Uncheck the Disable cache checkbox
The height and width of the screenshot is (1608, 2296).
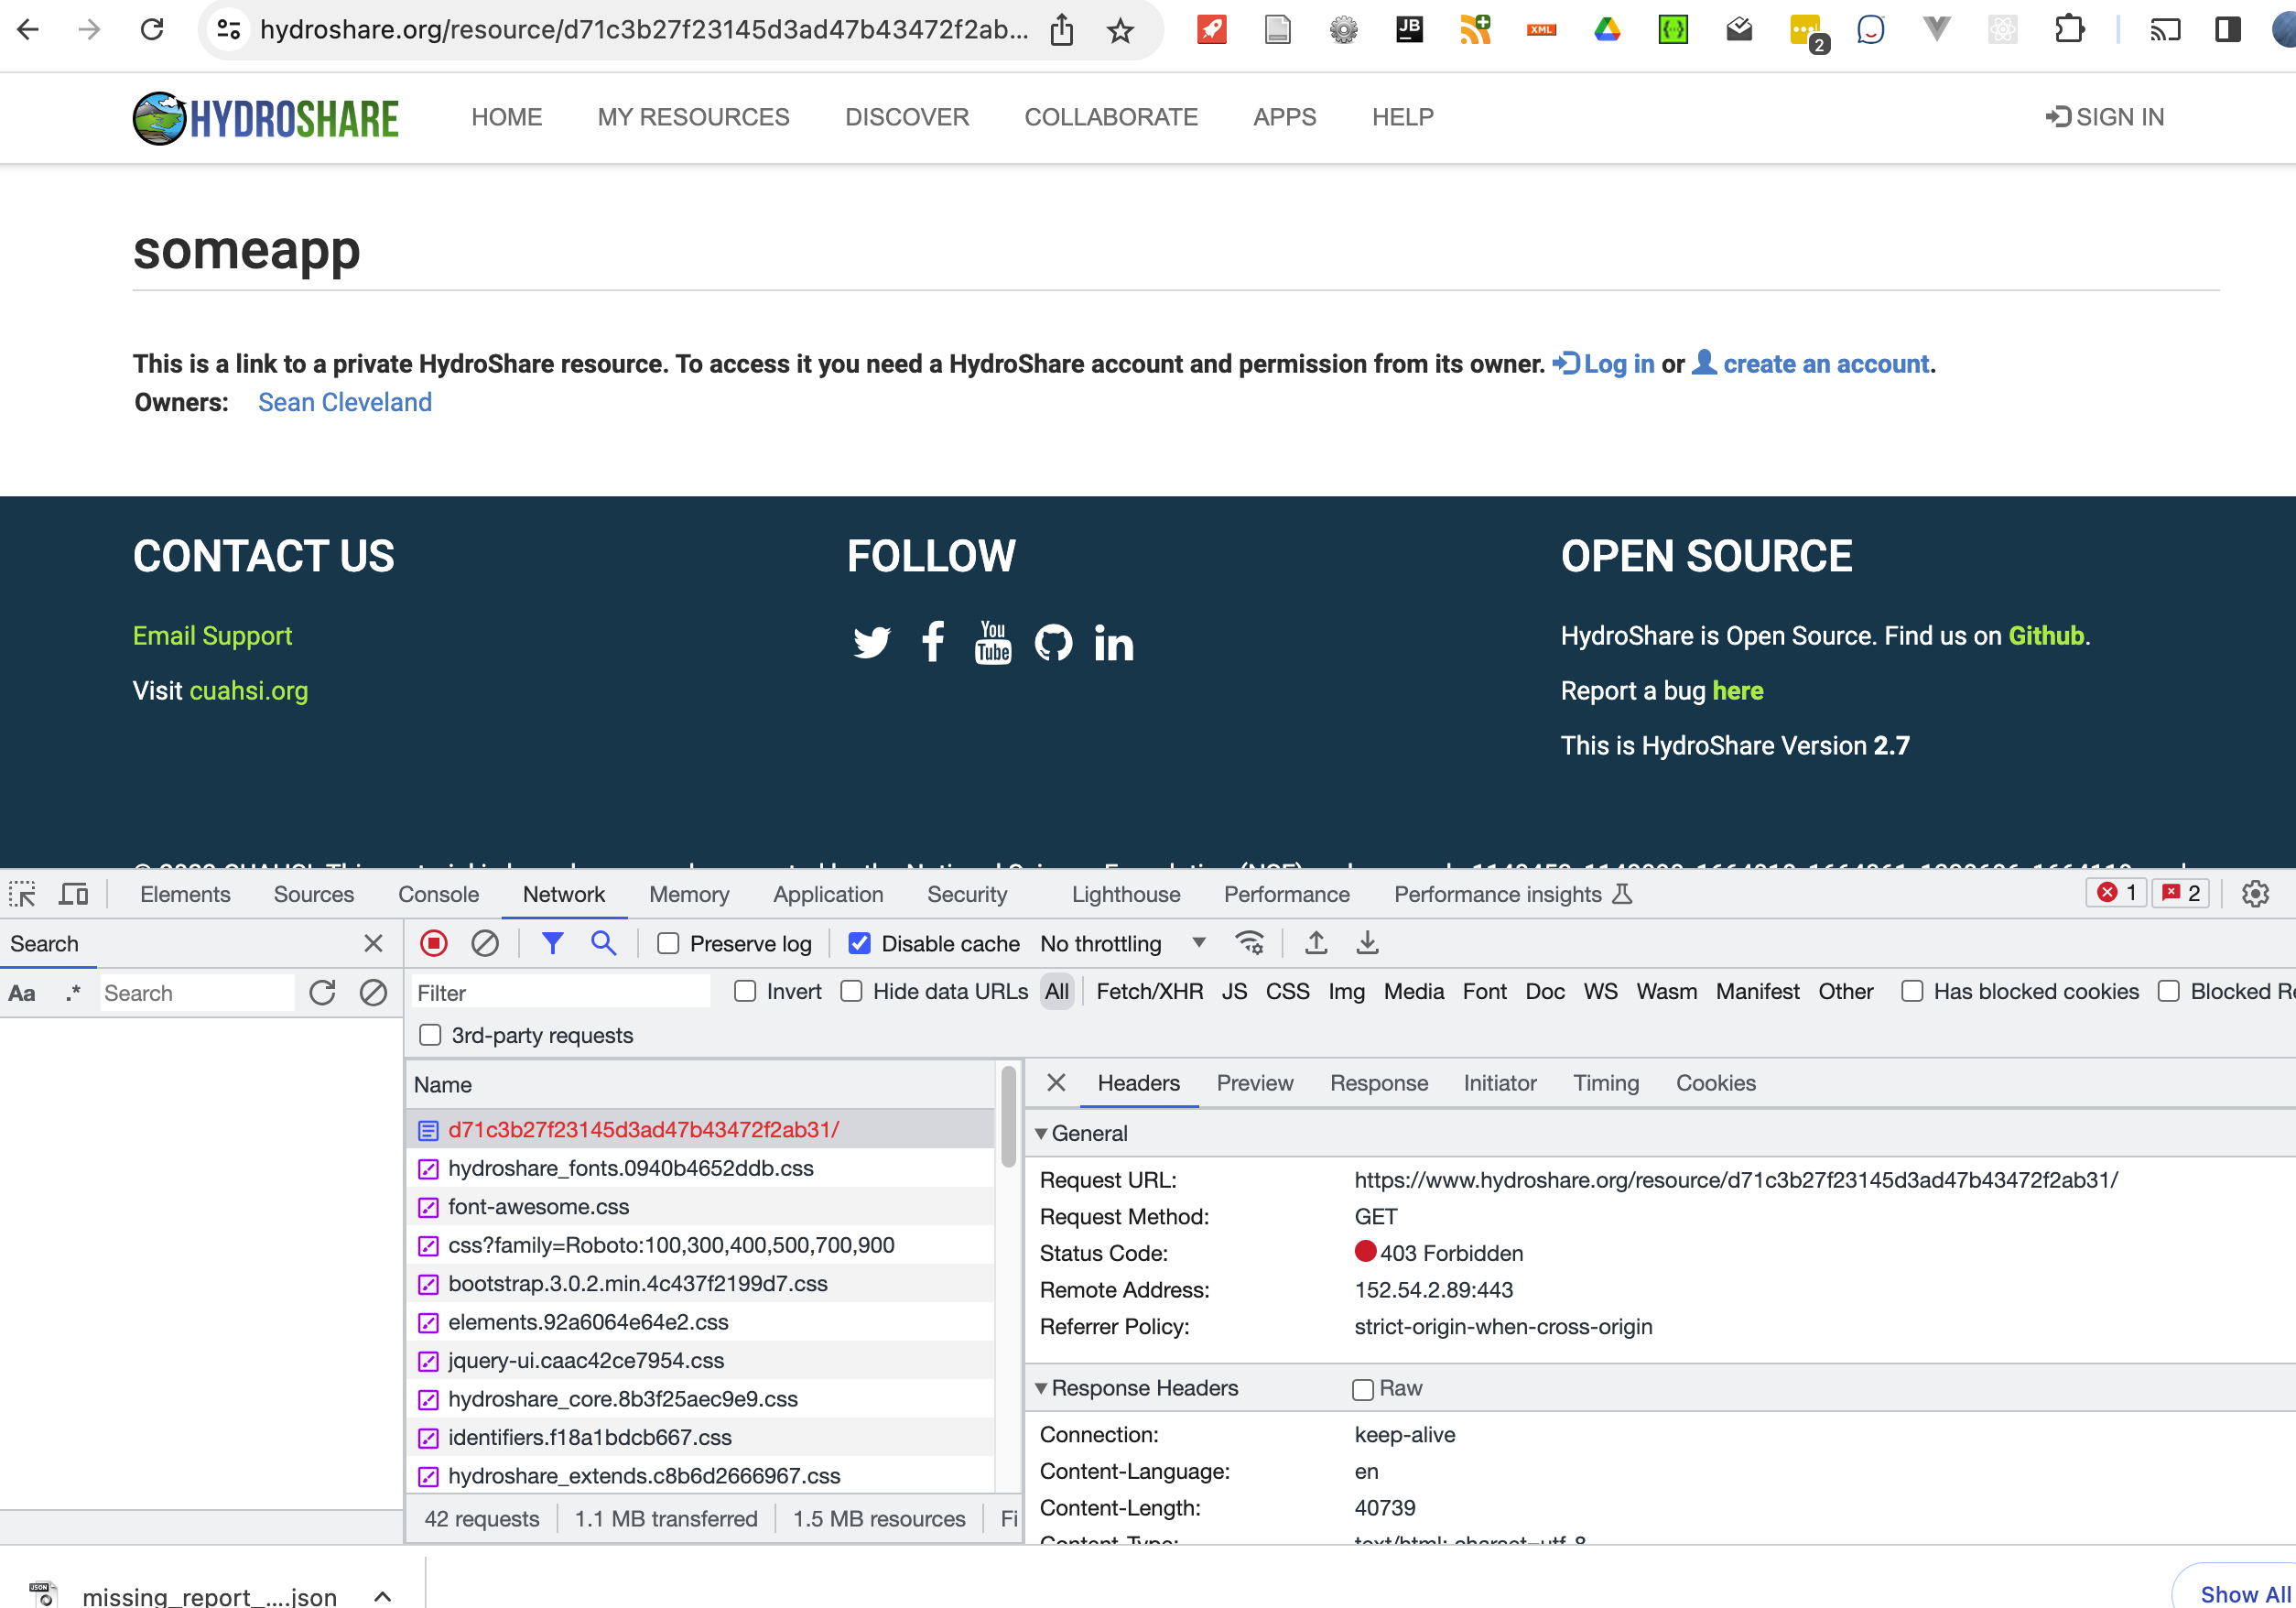tap(859, 943)
